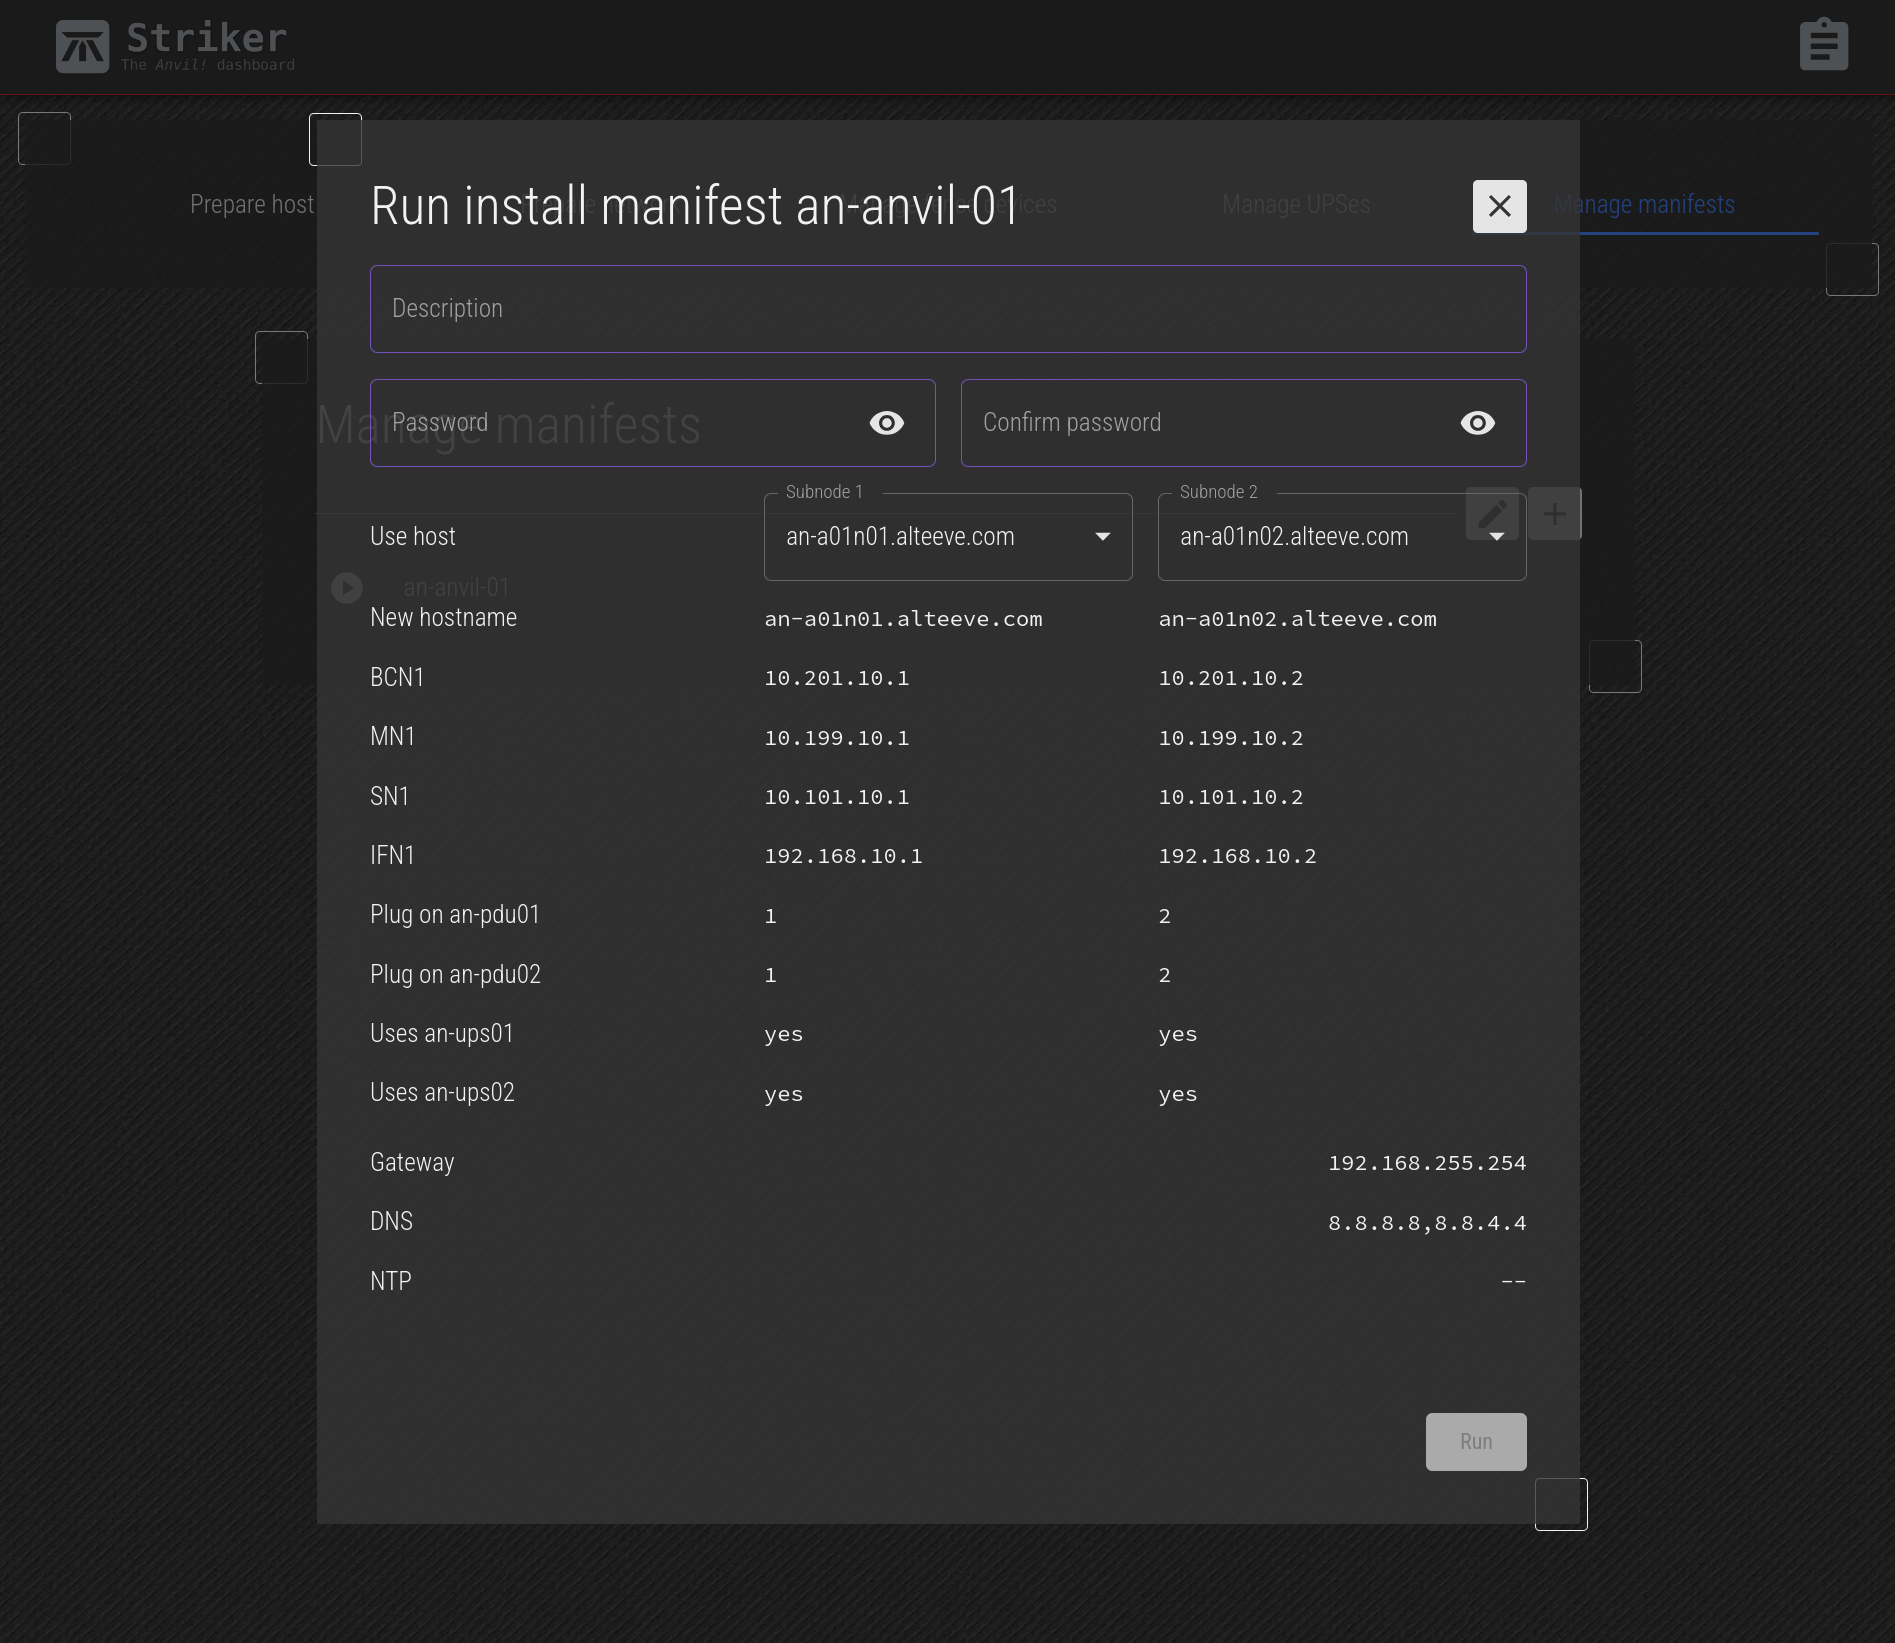This screenshot has height=1643, width=1895.
Task: Click the SN1 value 10.101.10.1
Action: point(837,798)
